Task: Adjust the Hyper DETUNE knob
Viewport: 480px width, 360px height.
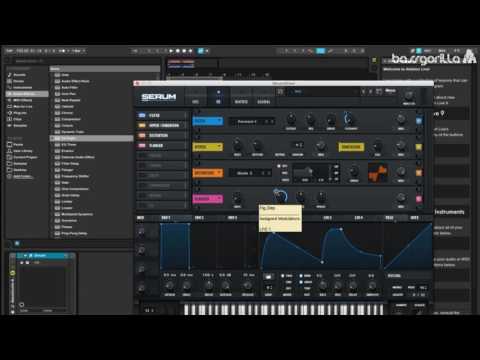Action: 257,145
